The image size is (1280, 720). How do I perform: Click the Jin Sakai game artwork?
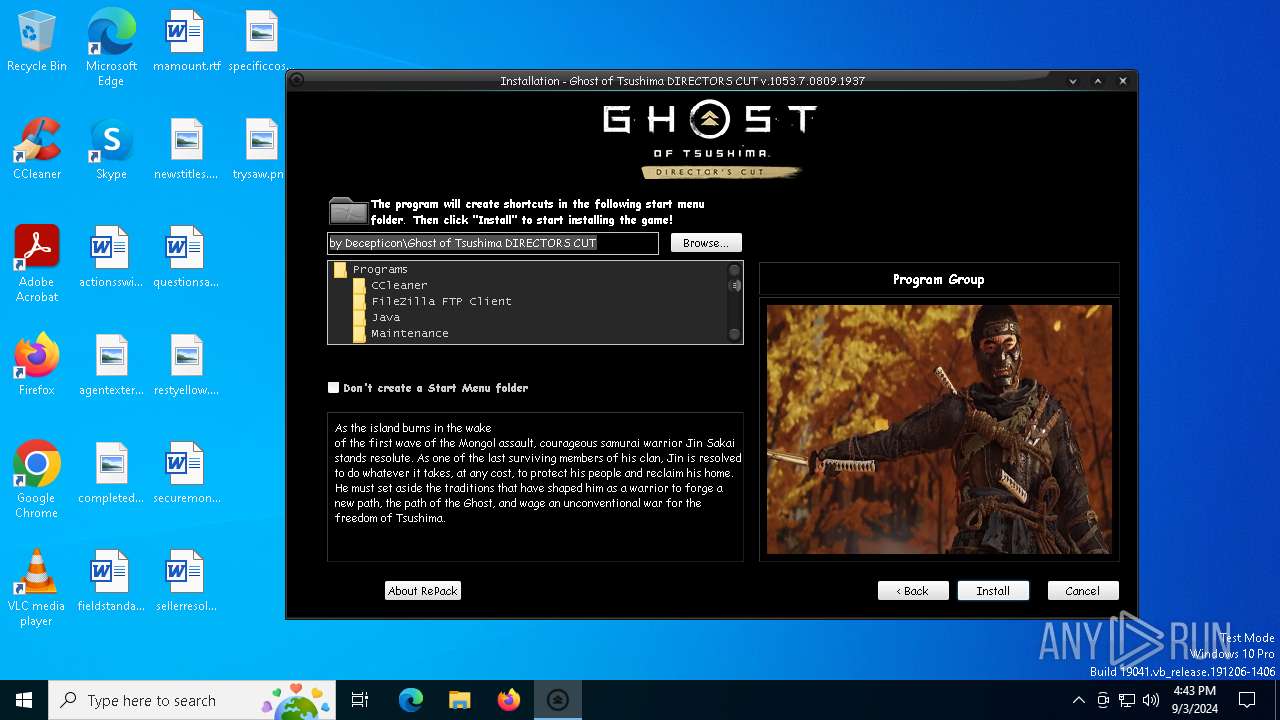[x=939, y=429]
